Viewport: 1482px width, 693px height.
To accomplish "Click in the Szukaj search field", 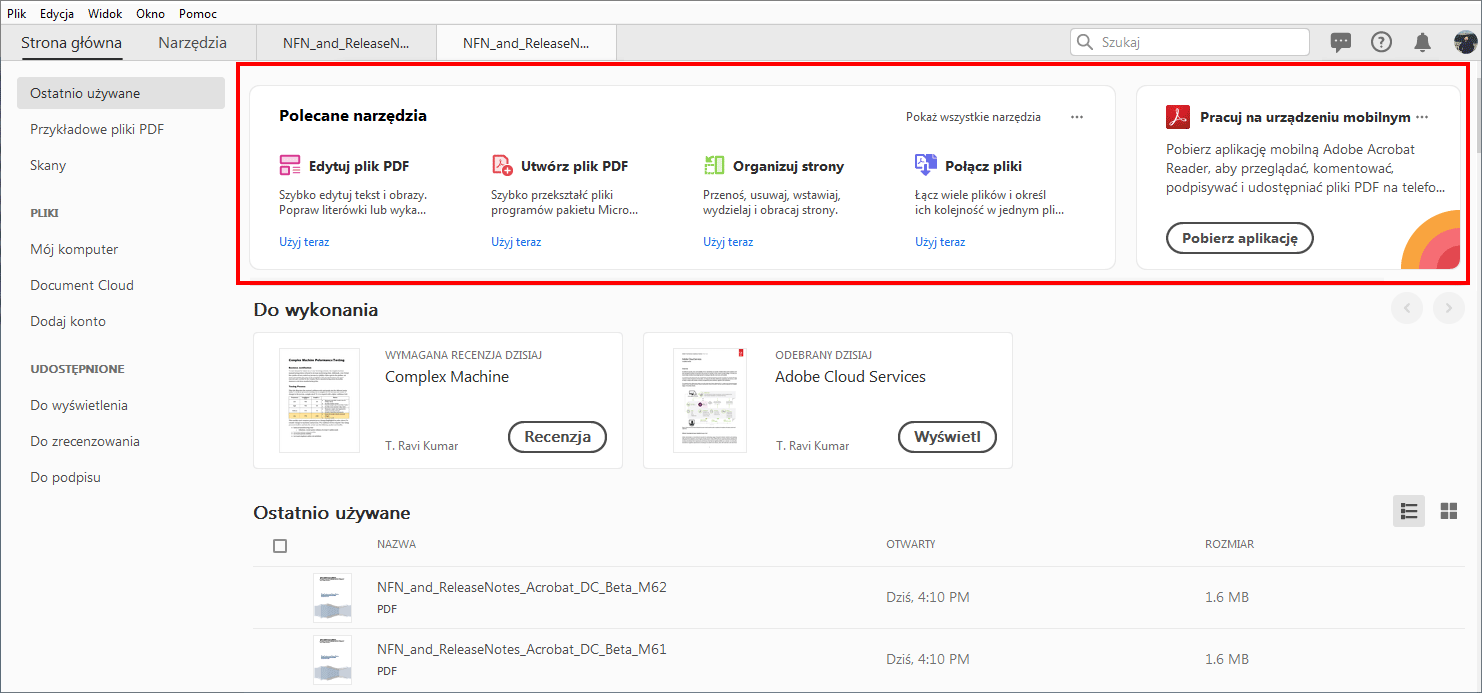I will [x=1190, y=42].
